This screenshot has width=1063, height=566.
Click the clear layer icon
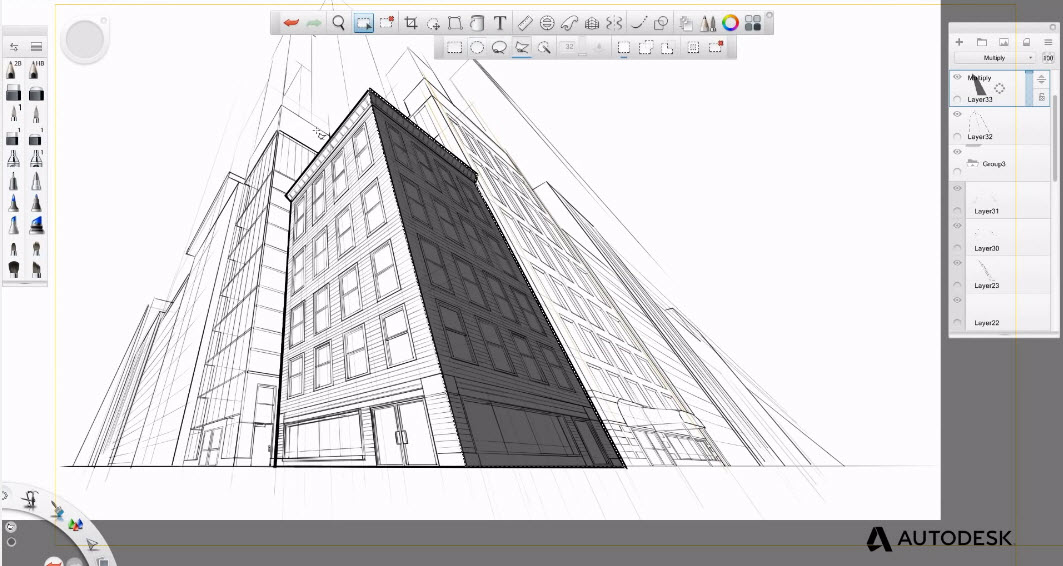[1026, 42]
